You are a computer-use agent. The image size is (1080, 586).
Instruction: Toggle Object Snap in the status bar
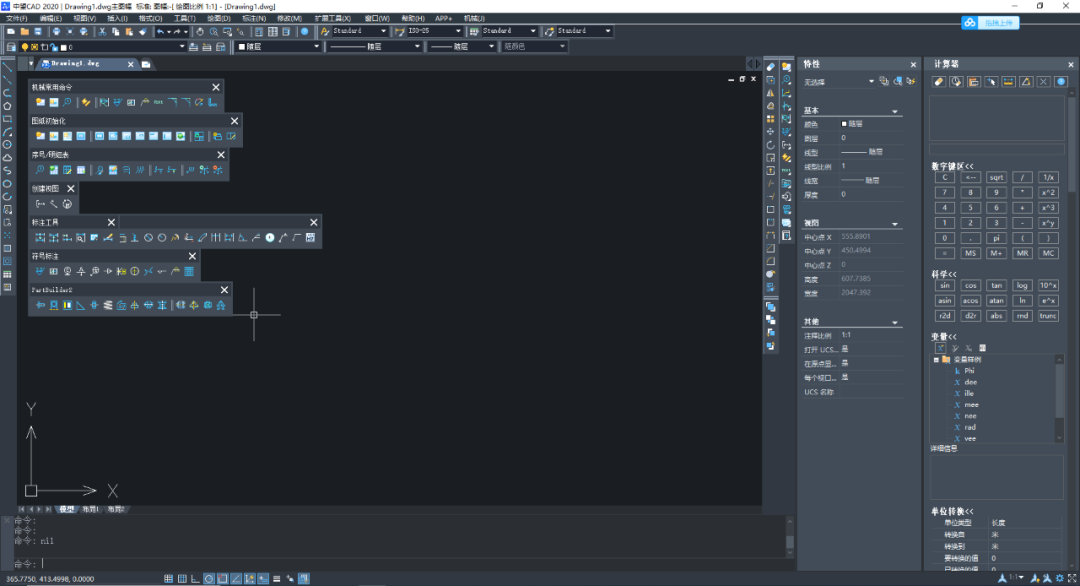click(222, 579)
